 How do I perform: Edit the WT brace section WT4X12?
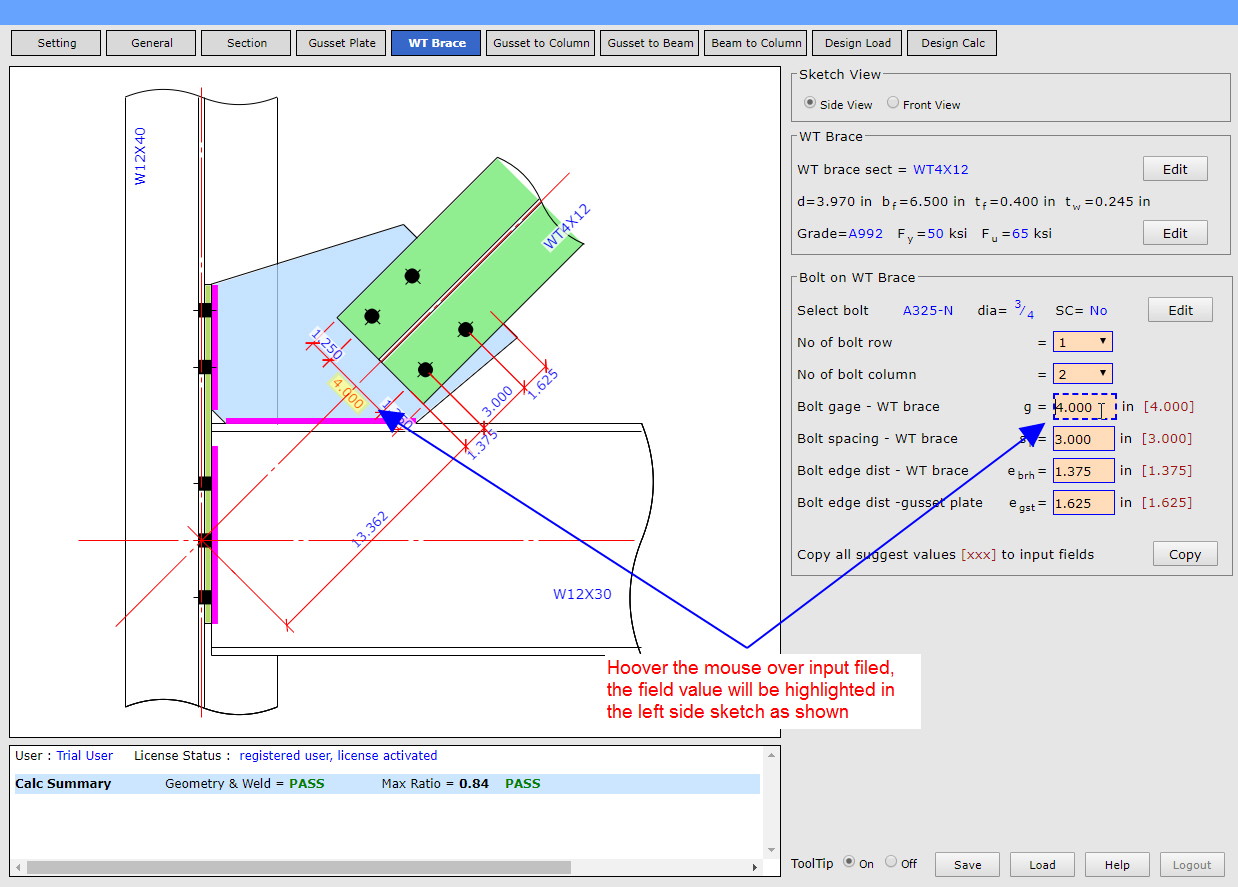tap(1175, 168)
